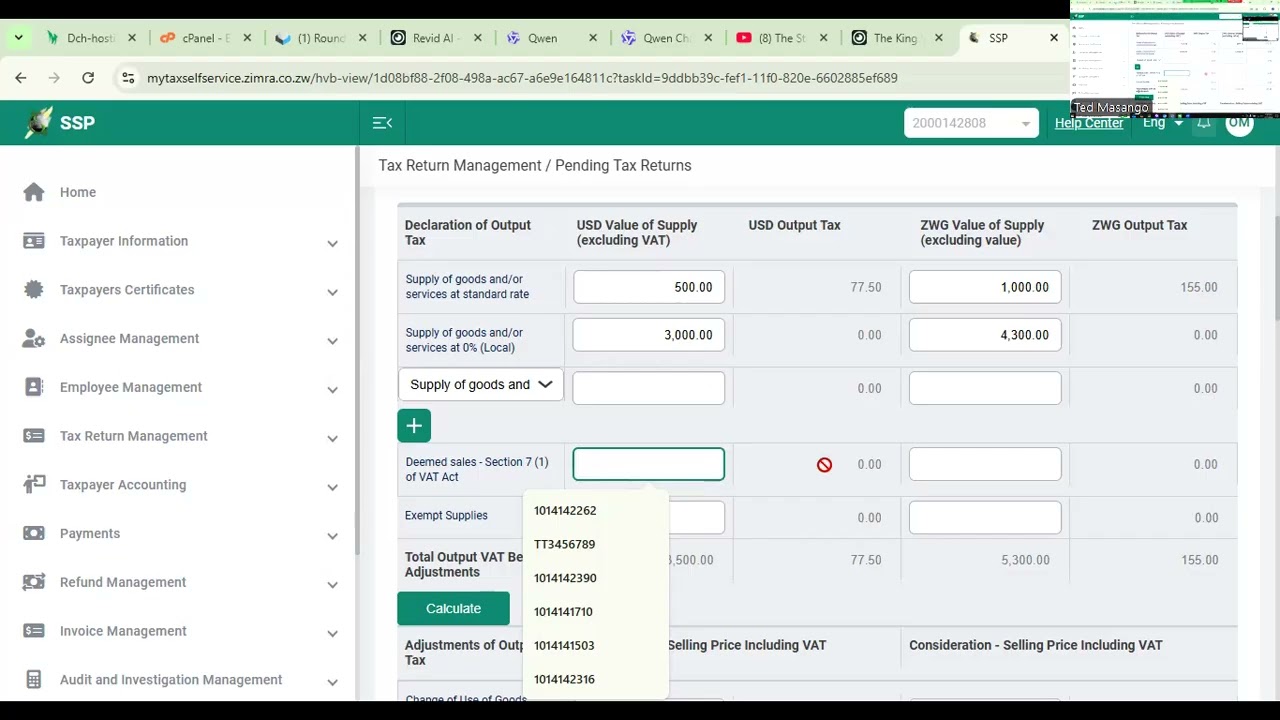The height and width of the screenshot is (720, 1280).
Task: Click the Exempt Supplies ZWG input field
Action: 985,517
